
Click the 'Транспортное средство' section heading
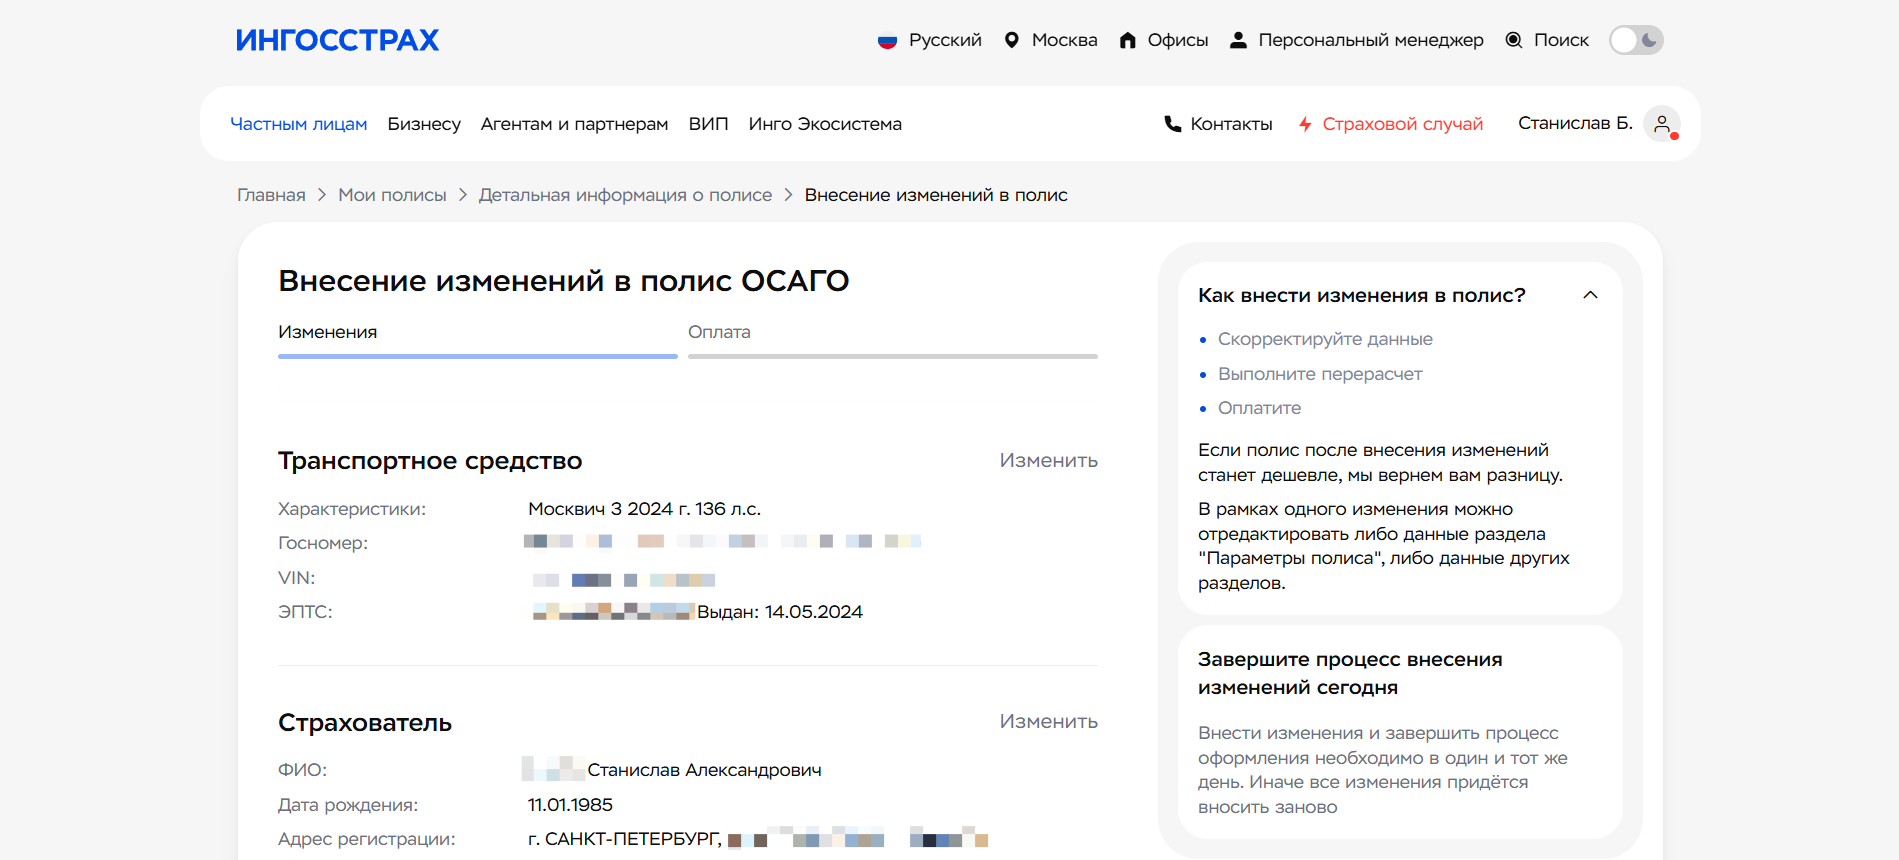430,461
